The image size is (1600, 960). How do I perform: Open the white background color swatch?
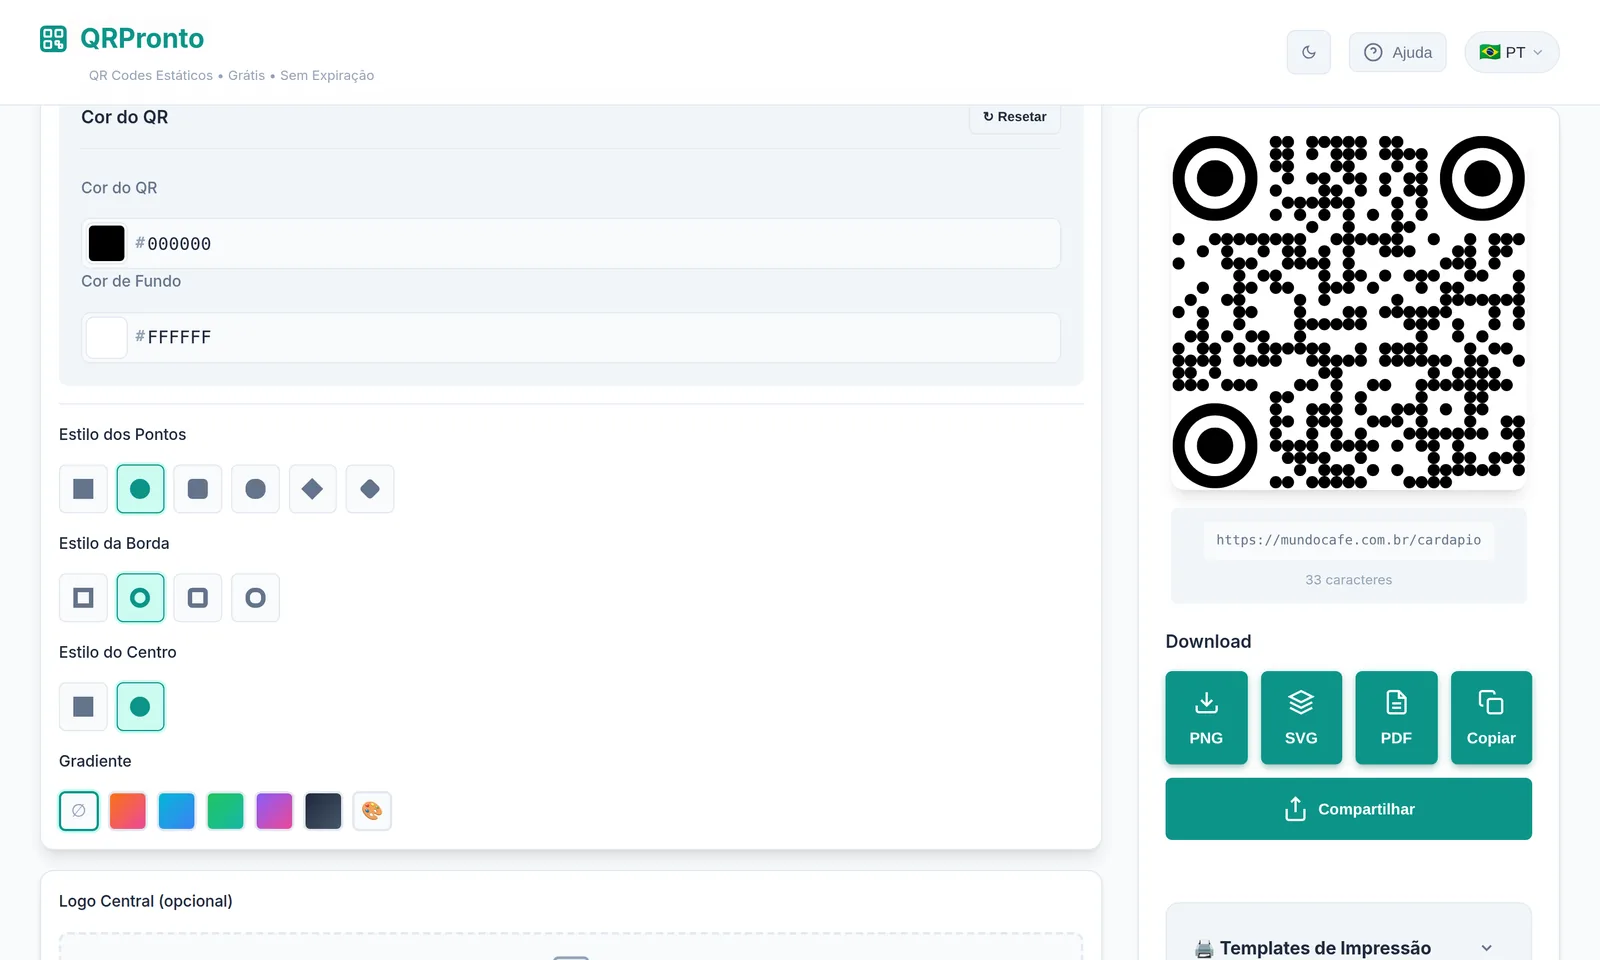tap(107, 337)
